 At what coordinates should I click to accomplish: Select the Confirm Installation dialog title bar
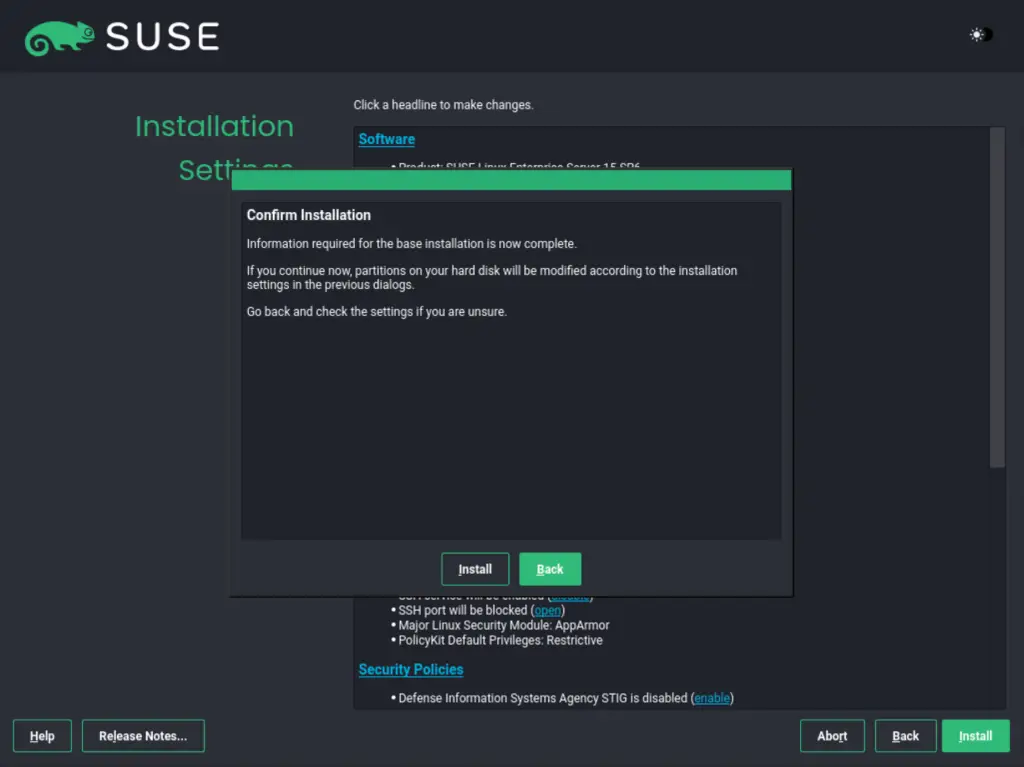click(x=511, y=180)
